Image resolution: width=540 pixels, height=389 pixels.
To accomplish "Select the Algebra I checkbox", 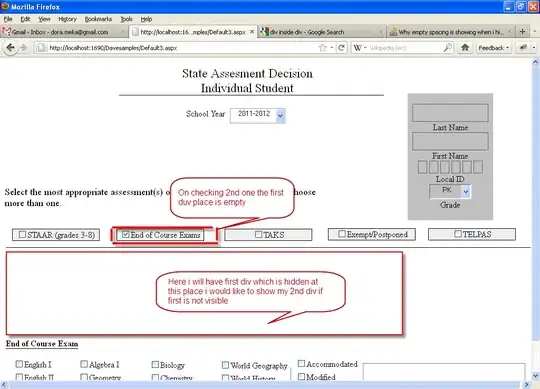I will 84,364.
